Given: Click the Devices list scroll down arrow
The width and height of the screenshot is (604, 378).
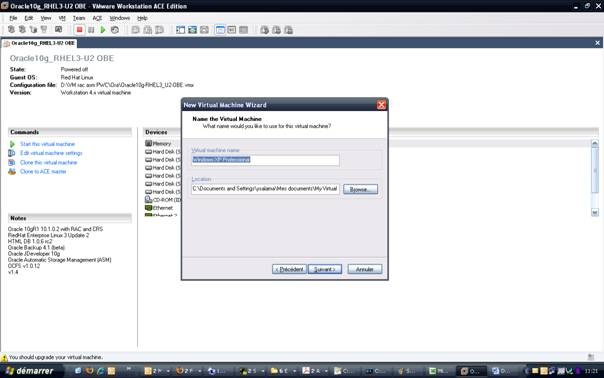Looking at the screenshot, I should click(x=595, y=212).
